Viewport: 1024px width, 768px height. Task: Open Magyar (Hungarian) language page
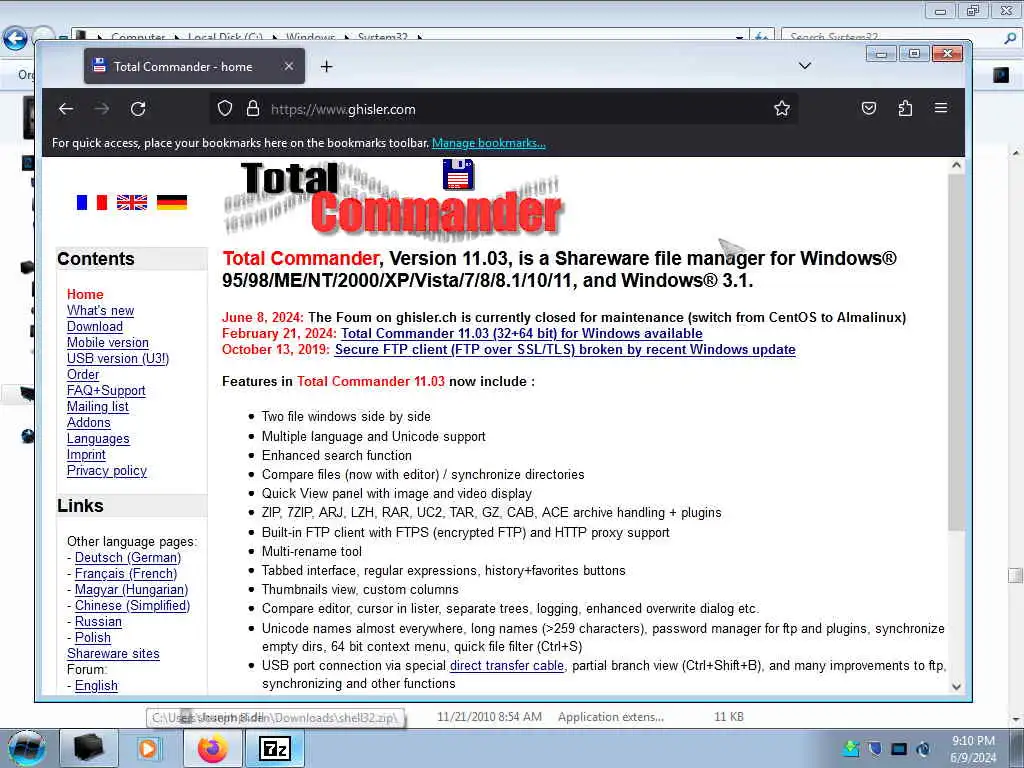(x=131, y=590)
